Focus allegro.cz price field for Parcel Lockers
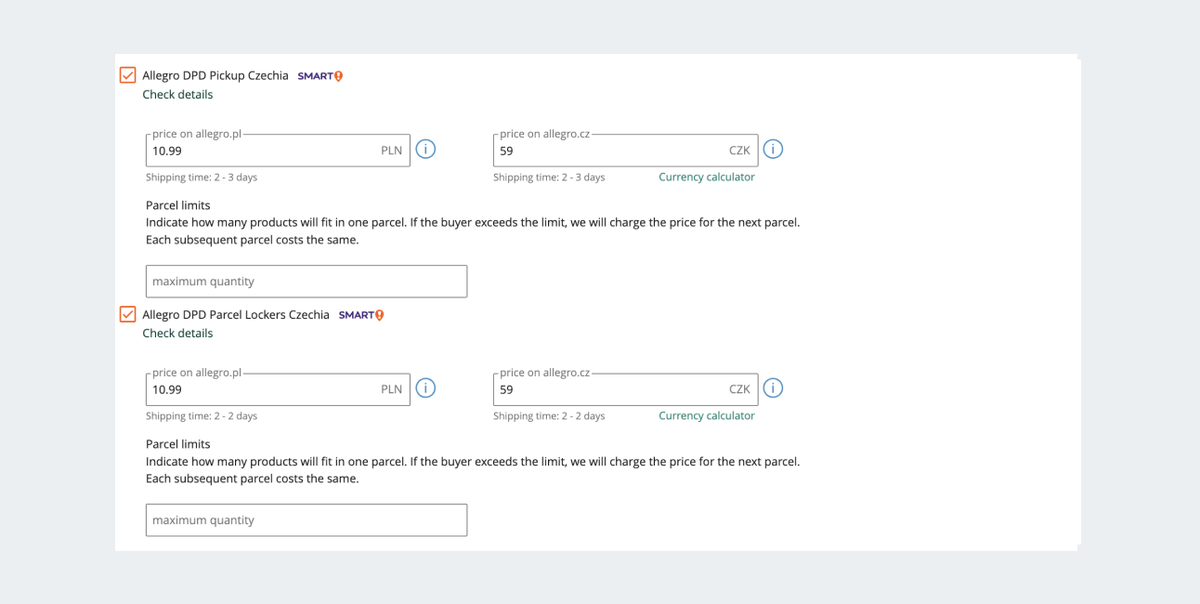 (x=626, y=389)
